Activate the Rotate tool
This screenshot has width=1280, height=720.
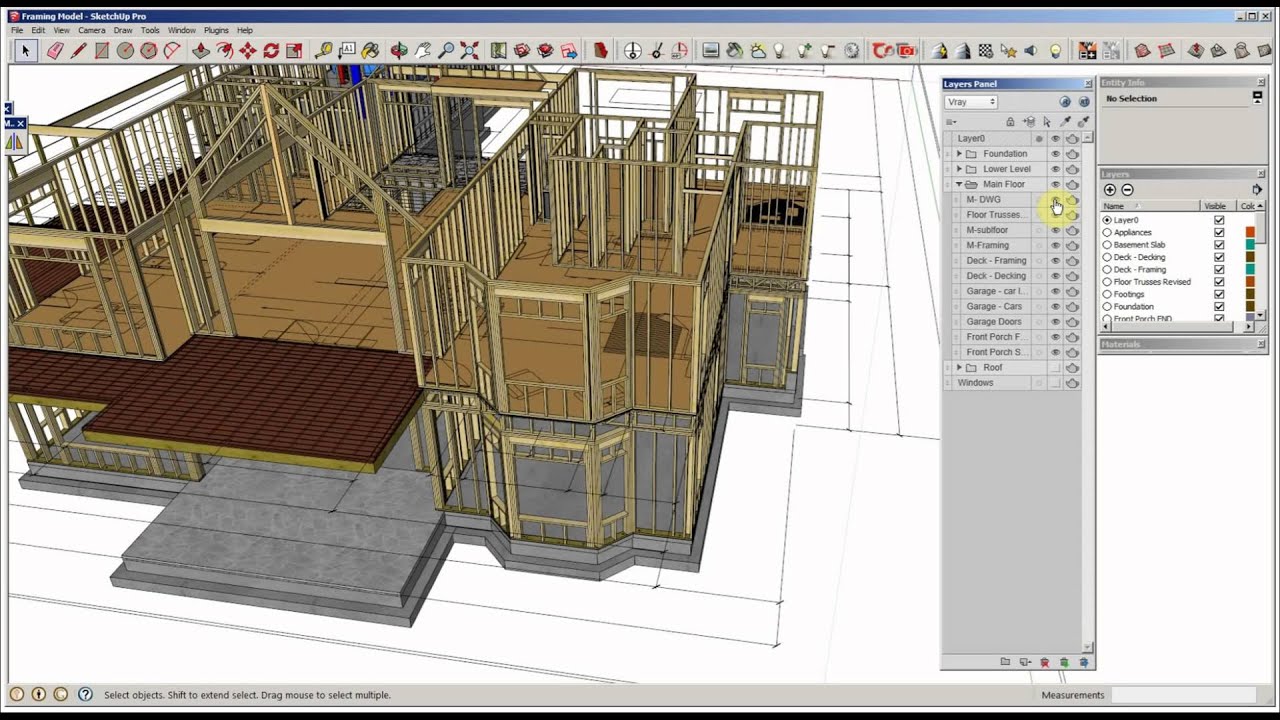click(x=271, y=51)
